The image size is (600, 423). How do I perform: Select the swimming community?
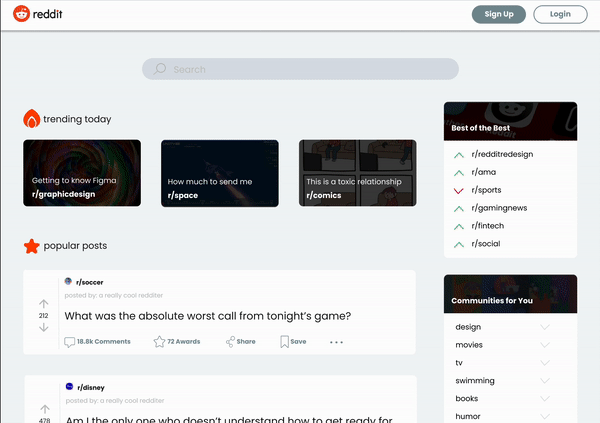475,381
